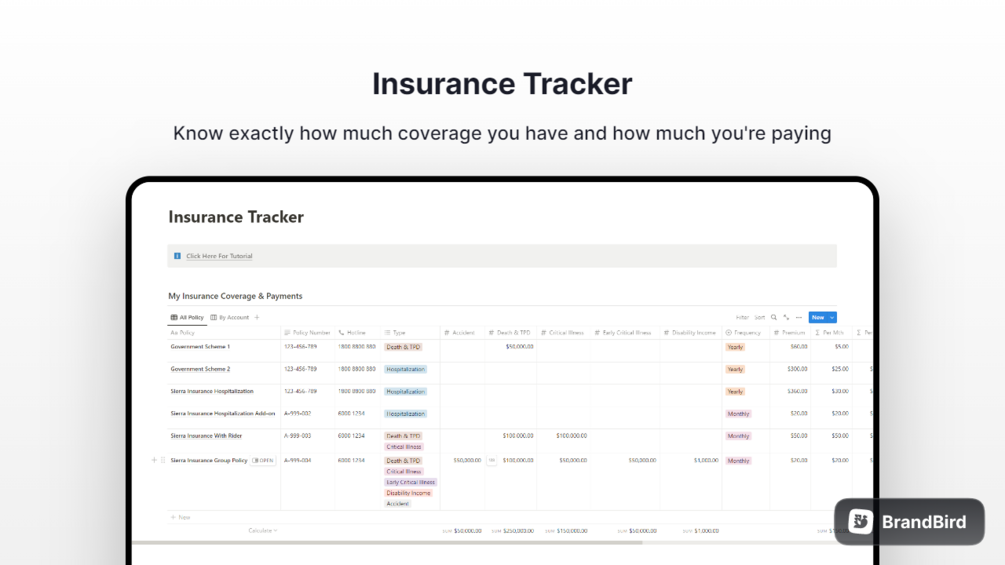Open the dropdown arrow on the blue New button

pyautogui.click(x=832, y=317)
